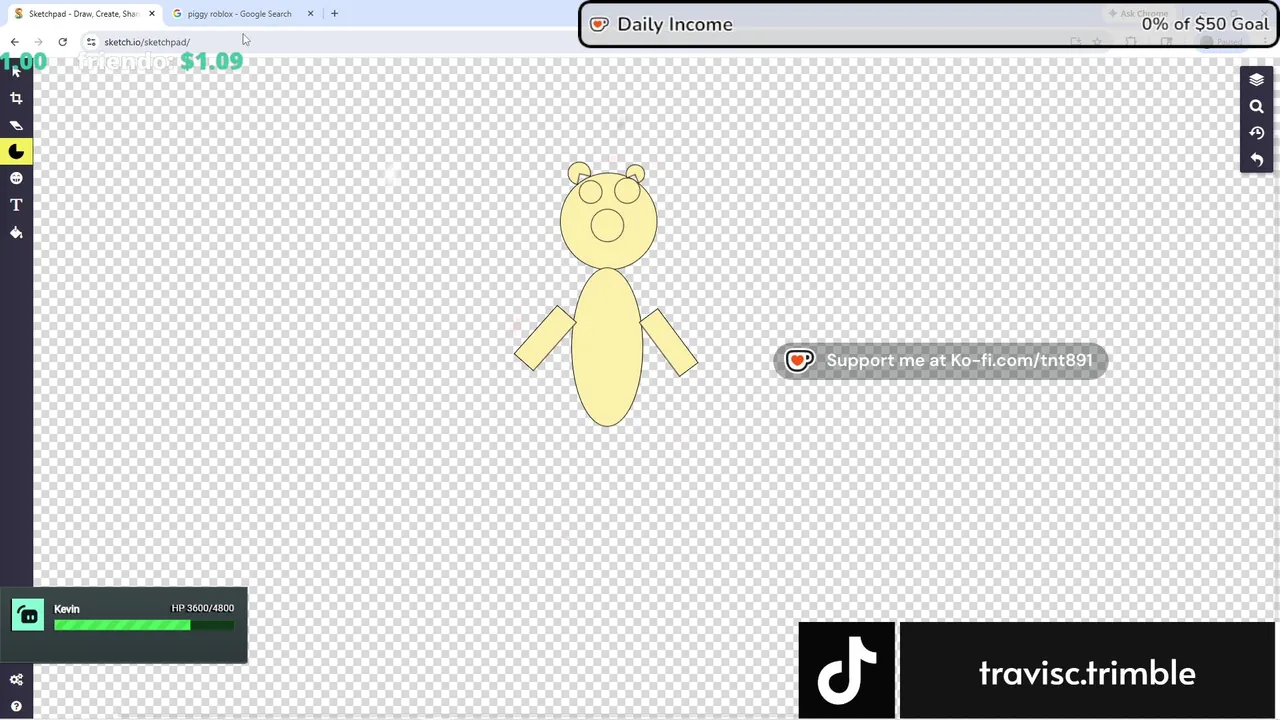Click the travisc.trimble username label
The width and height of the screenshot is (1280, 720).
(1087, 673)
